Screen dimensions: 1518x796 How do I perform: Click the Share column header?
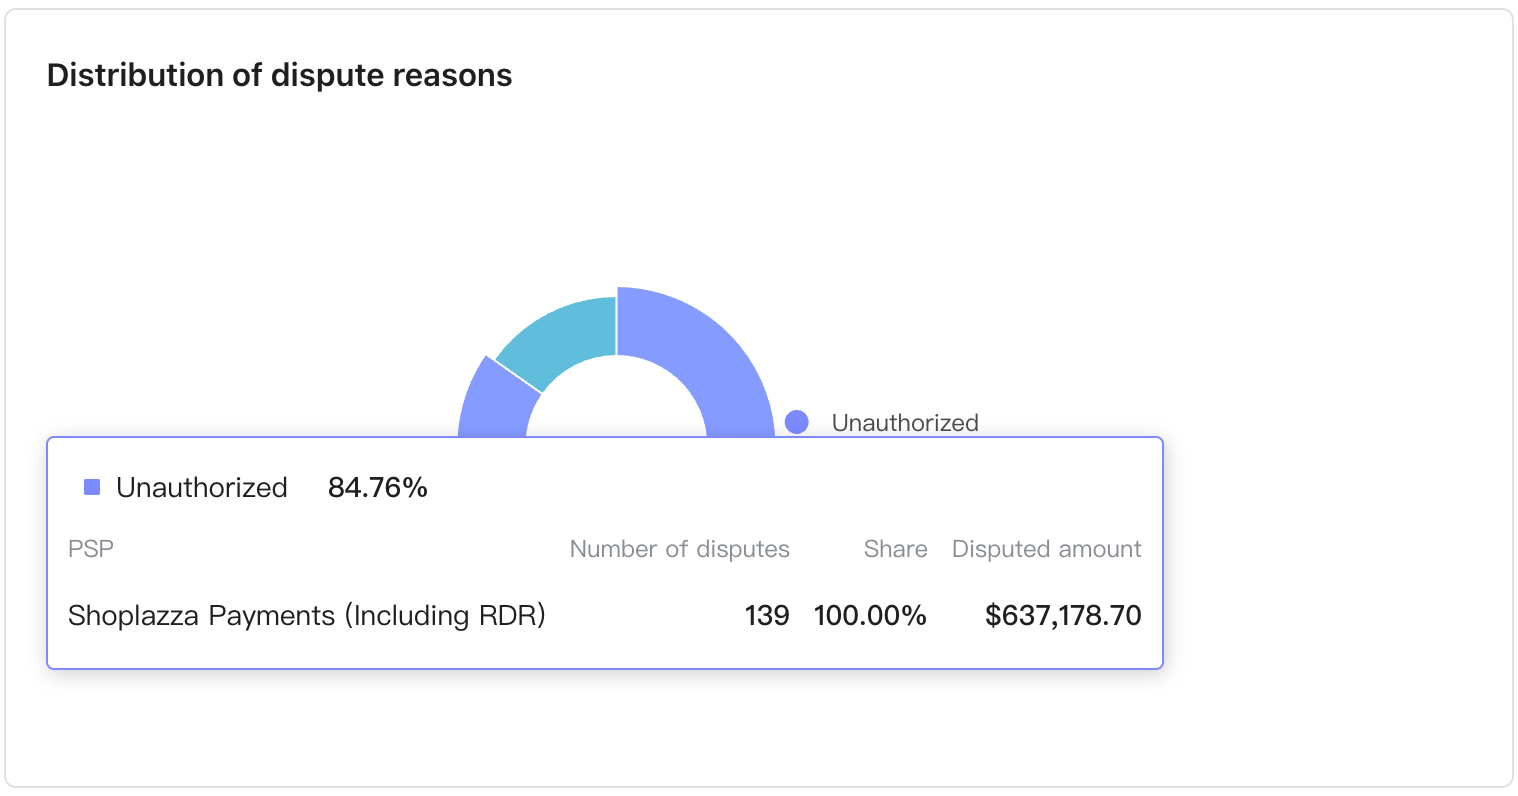[x=895, y=549]
